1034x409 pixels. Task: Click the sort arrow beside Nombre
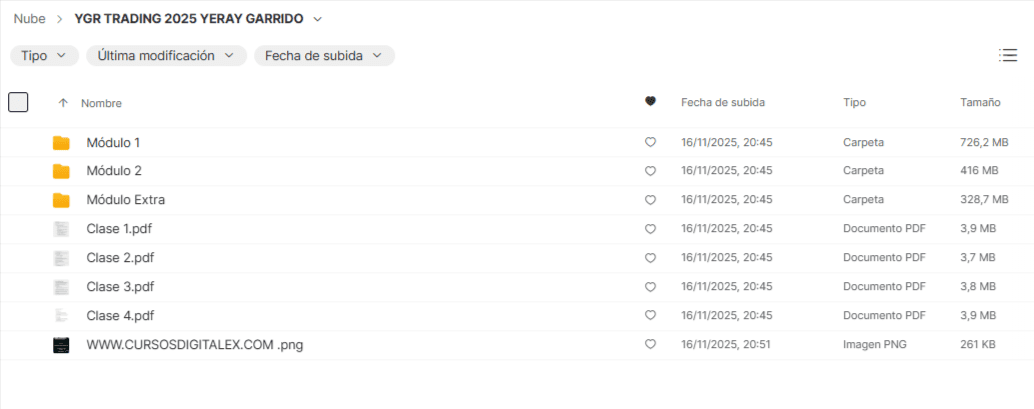(x=63, y=103)
